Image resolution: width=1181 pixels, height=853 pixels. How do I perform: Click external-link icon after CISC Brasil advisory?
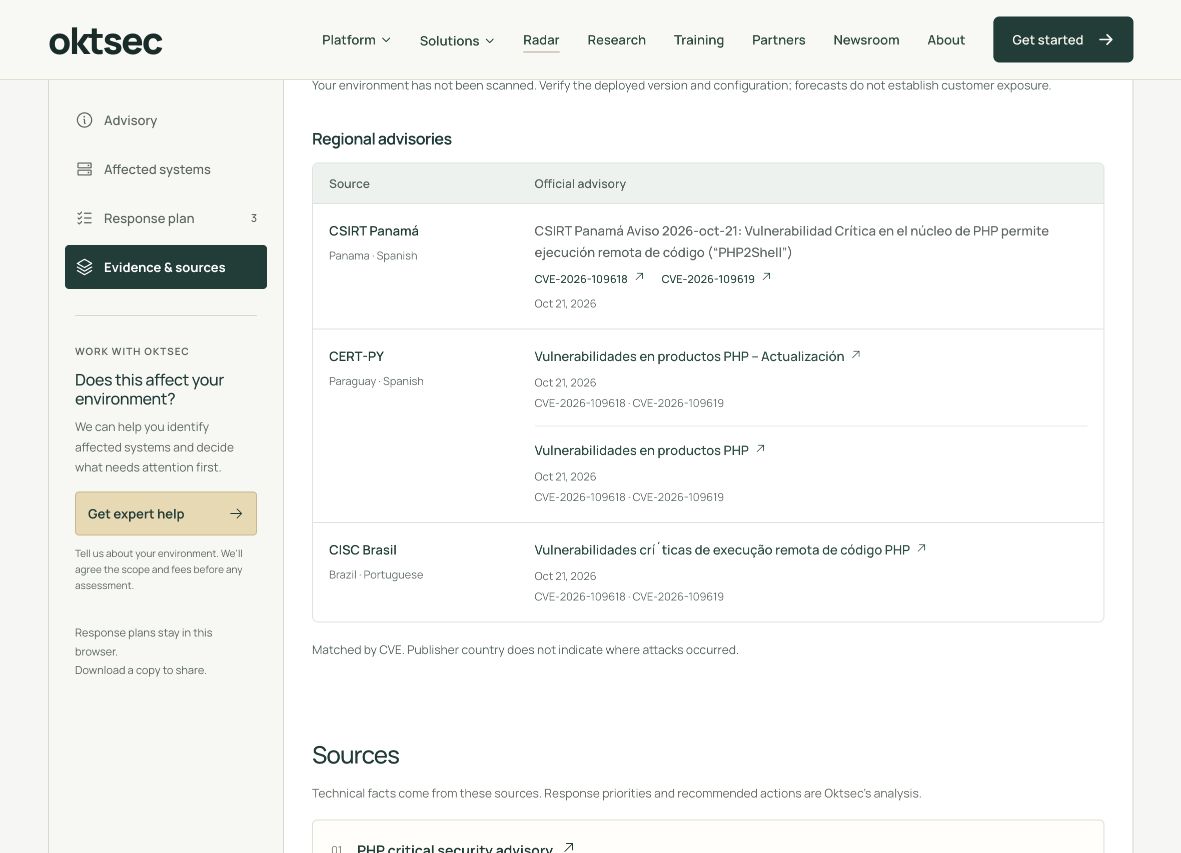click(x=921, y=547)
